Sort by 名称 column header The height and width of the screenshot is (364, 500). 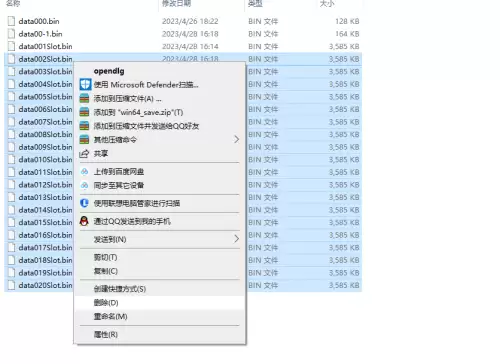pyautogui.click(x=13, y=3)
